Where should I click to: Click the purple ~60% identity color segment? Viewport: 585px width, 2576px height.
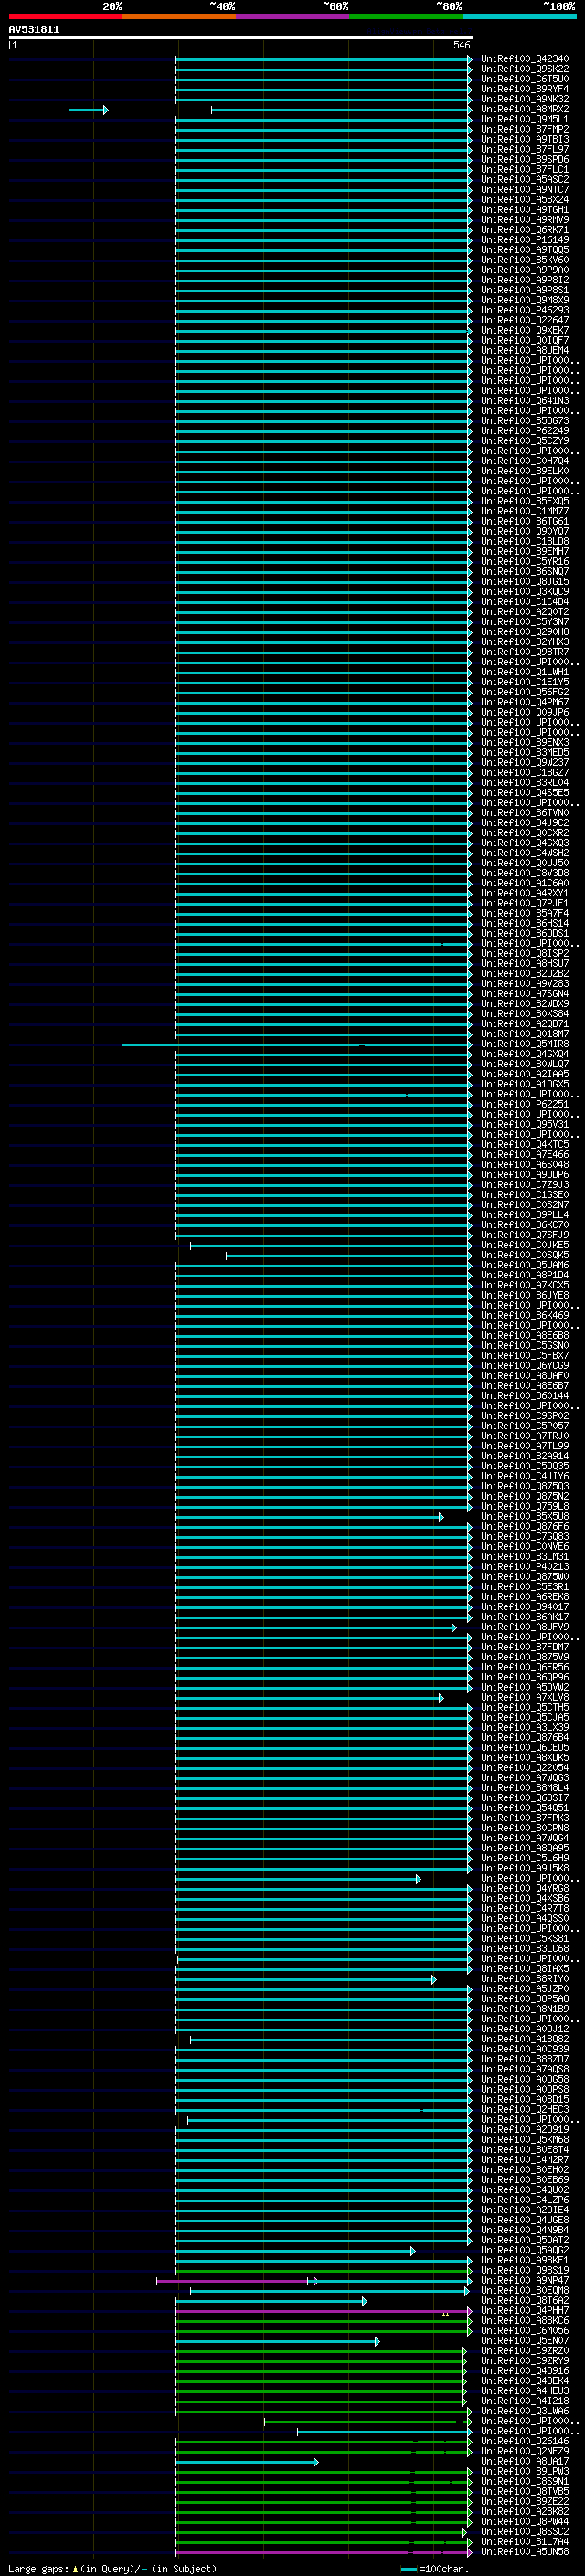[x=293, y=16]
